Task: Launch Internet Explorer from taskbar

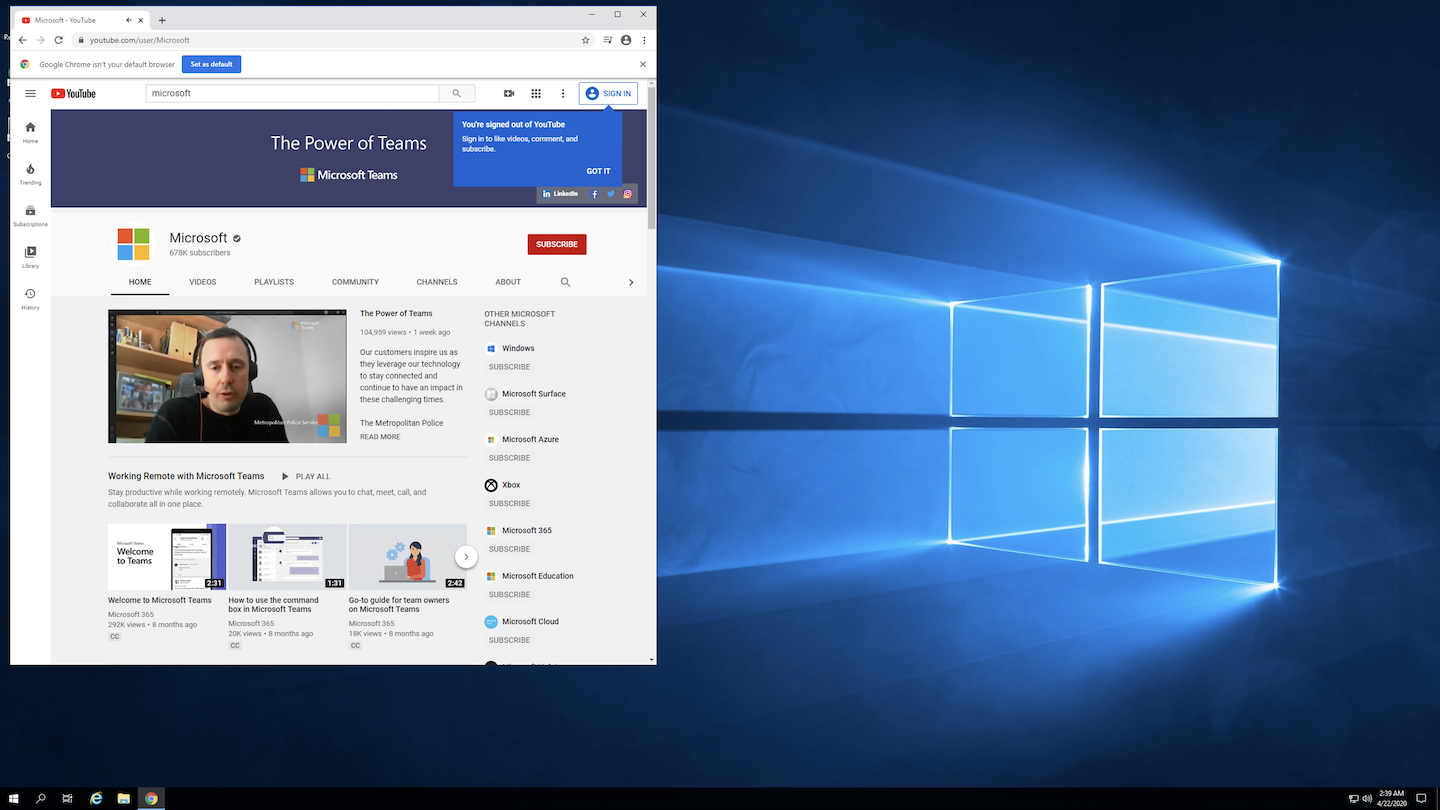Action: pos(96,799)
